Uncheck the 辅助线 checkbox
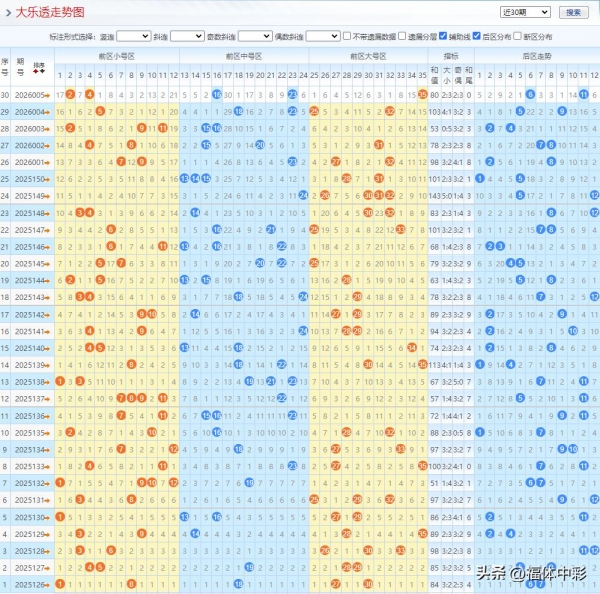The image size is (600, 594). pyautogui.click(x=443, y=36)
